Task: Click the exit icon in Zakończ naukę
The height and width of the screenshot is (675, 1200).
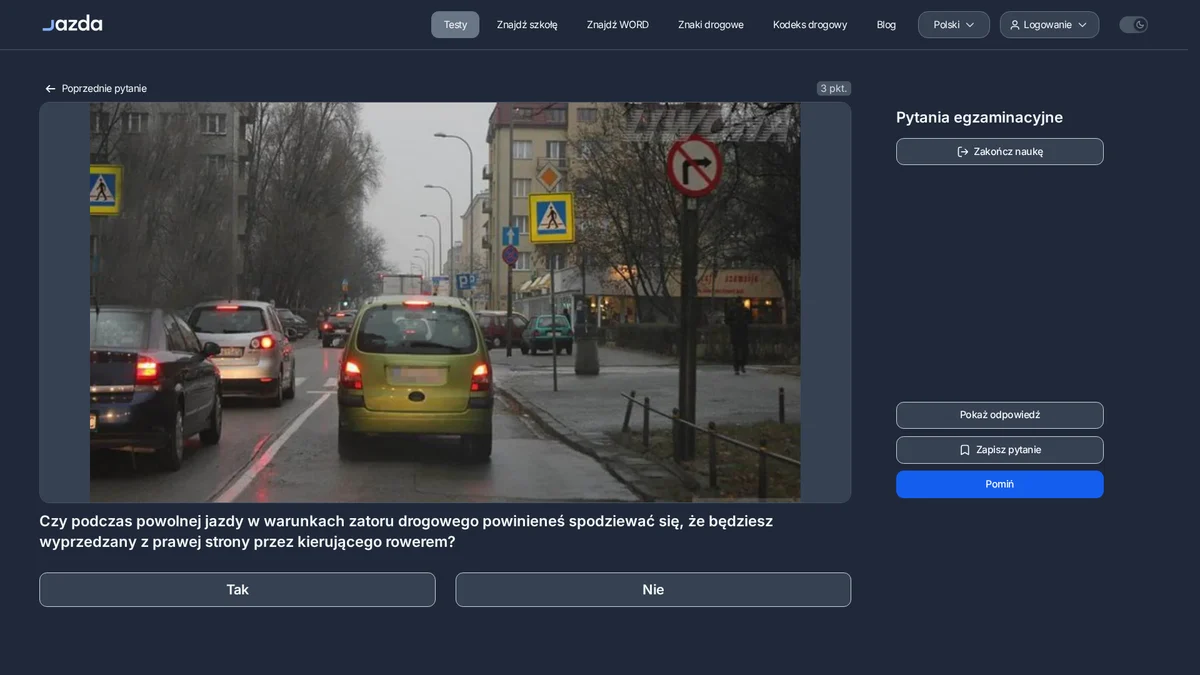Action: click(x=963, y=152)
